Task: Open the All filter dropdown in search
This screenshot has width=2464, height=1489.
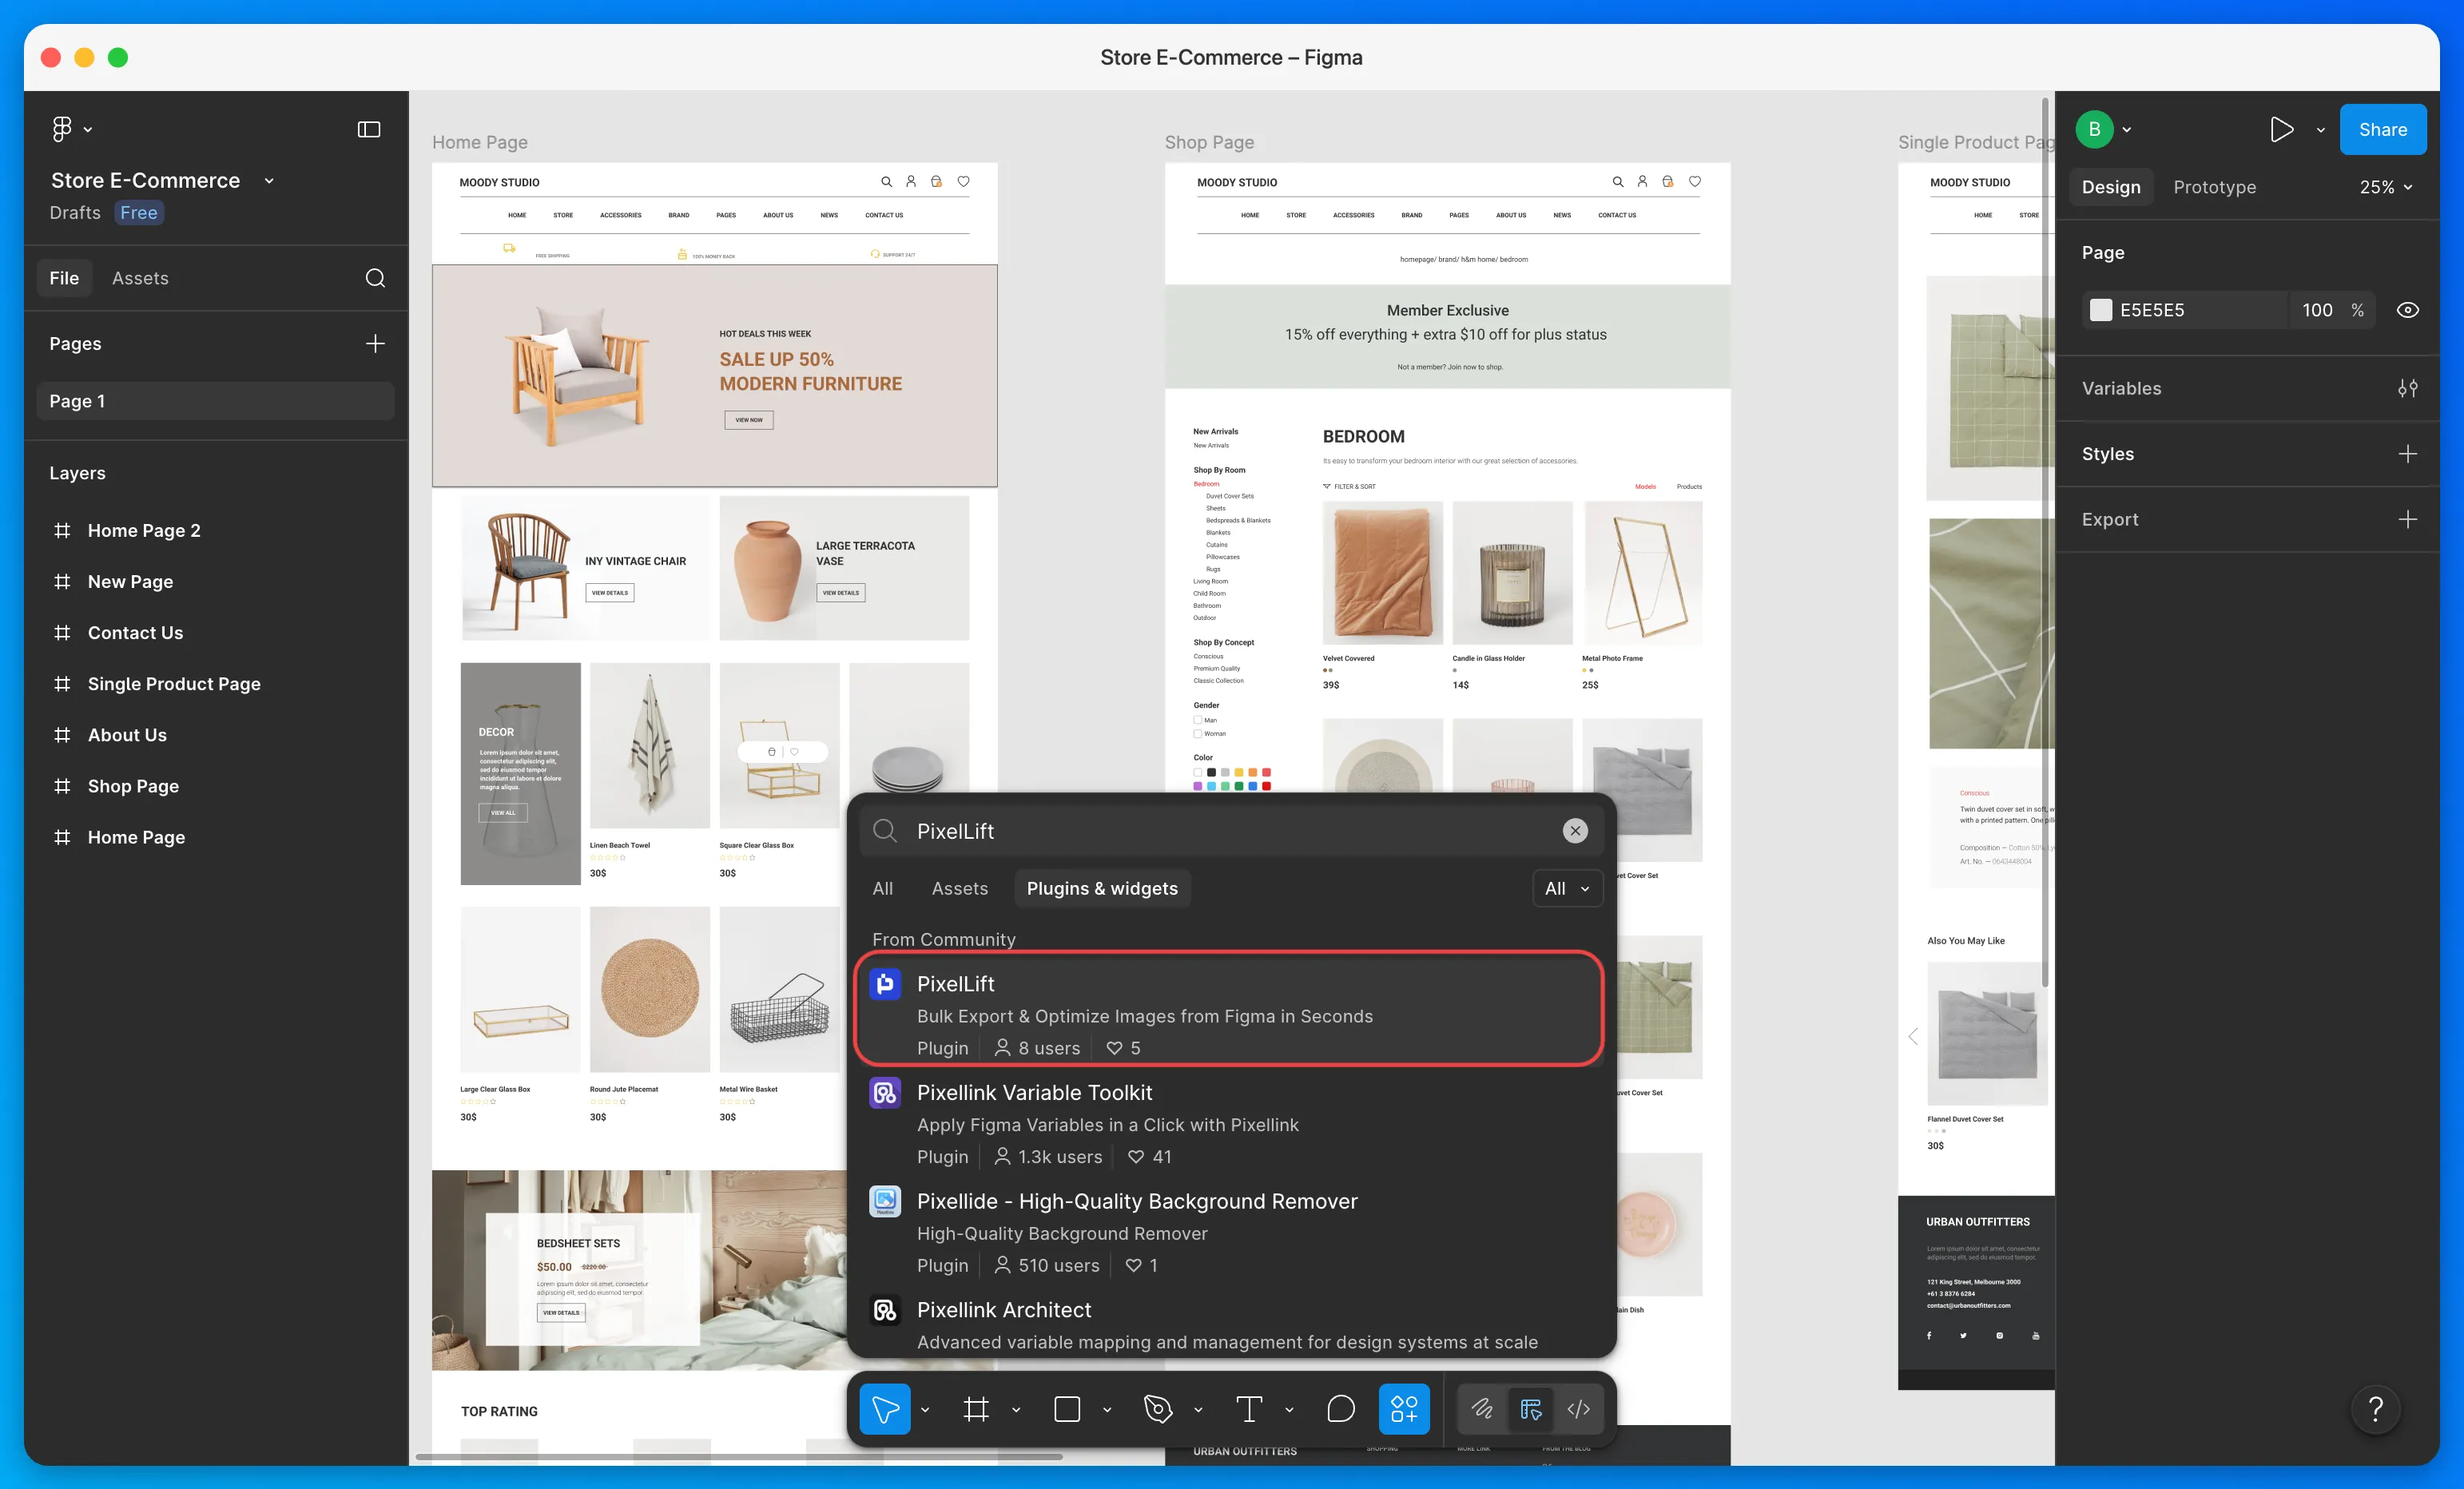Action: tap(1567, 888)
